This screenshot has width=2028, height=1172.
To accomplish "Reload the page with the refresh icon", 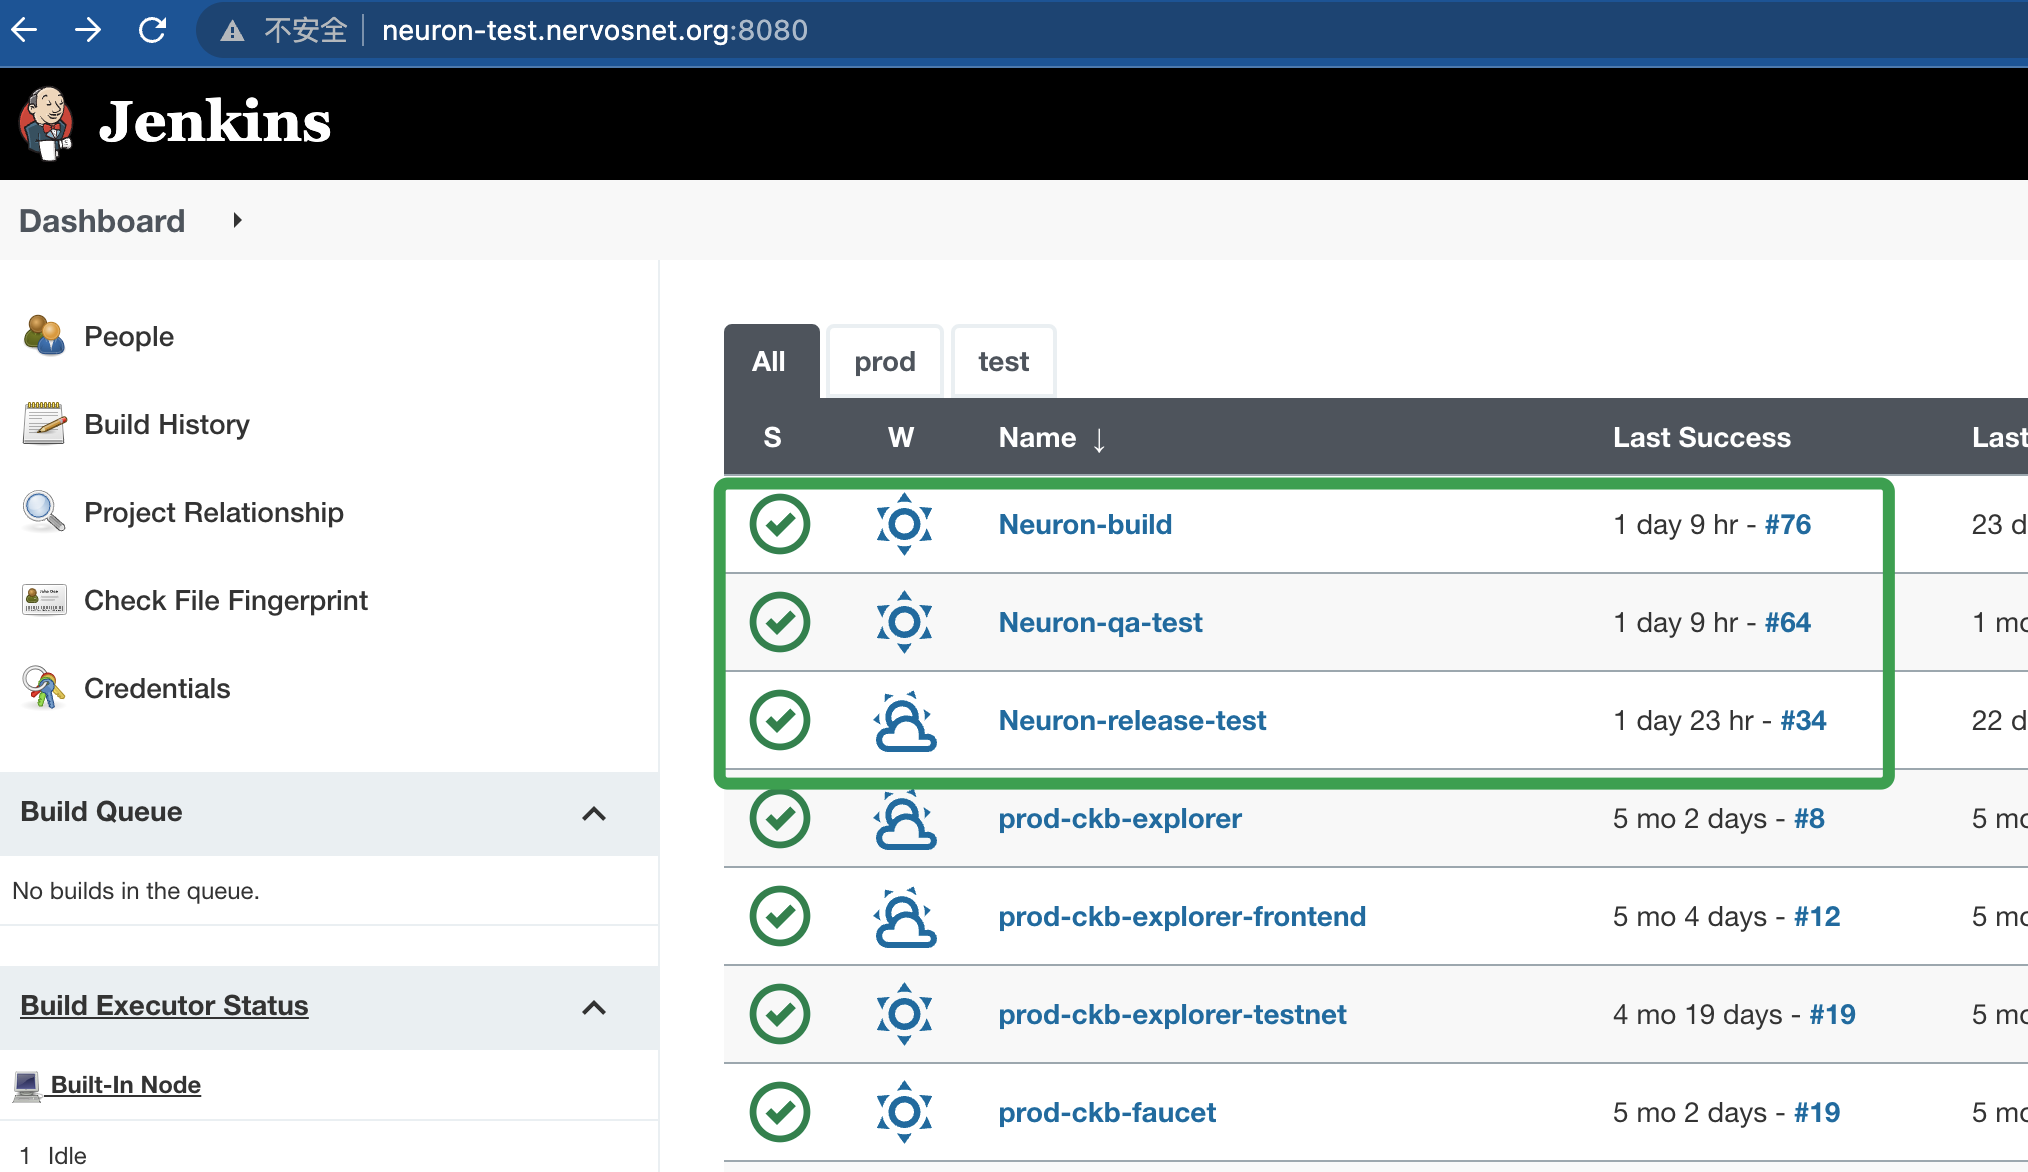I will pyautogui.click(x=152, y=30).
